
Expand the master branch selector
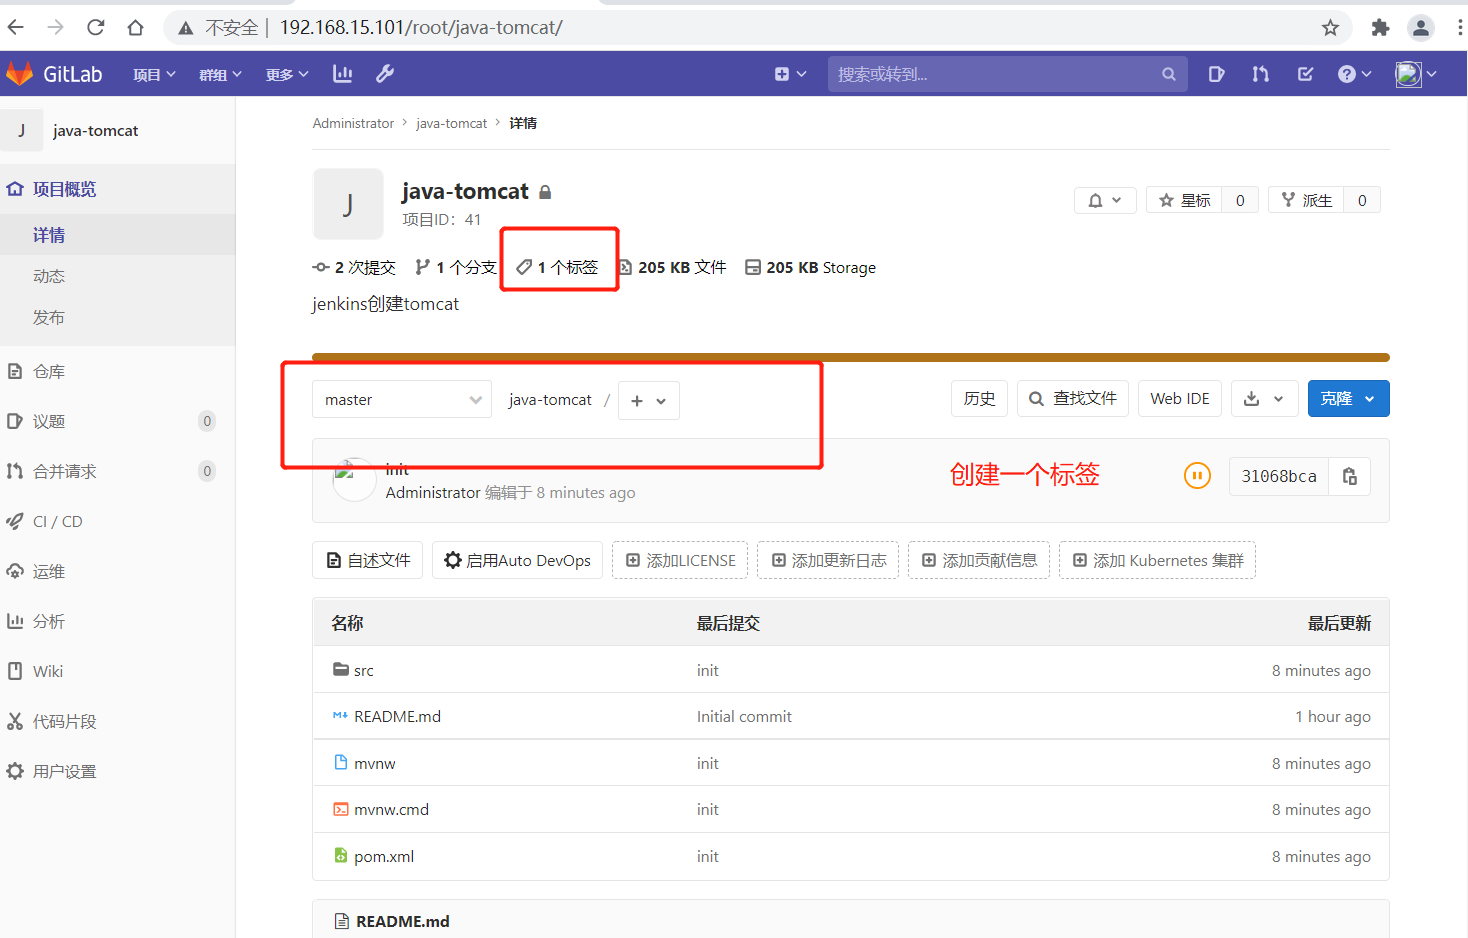[402, 399]
